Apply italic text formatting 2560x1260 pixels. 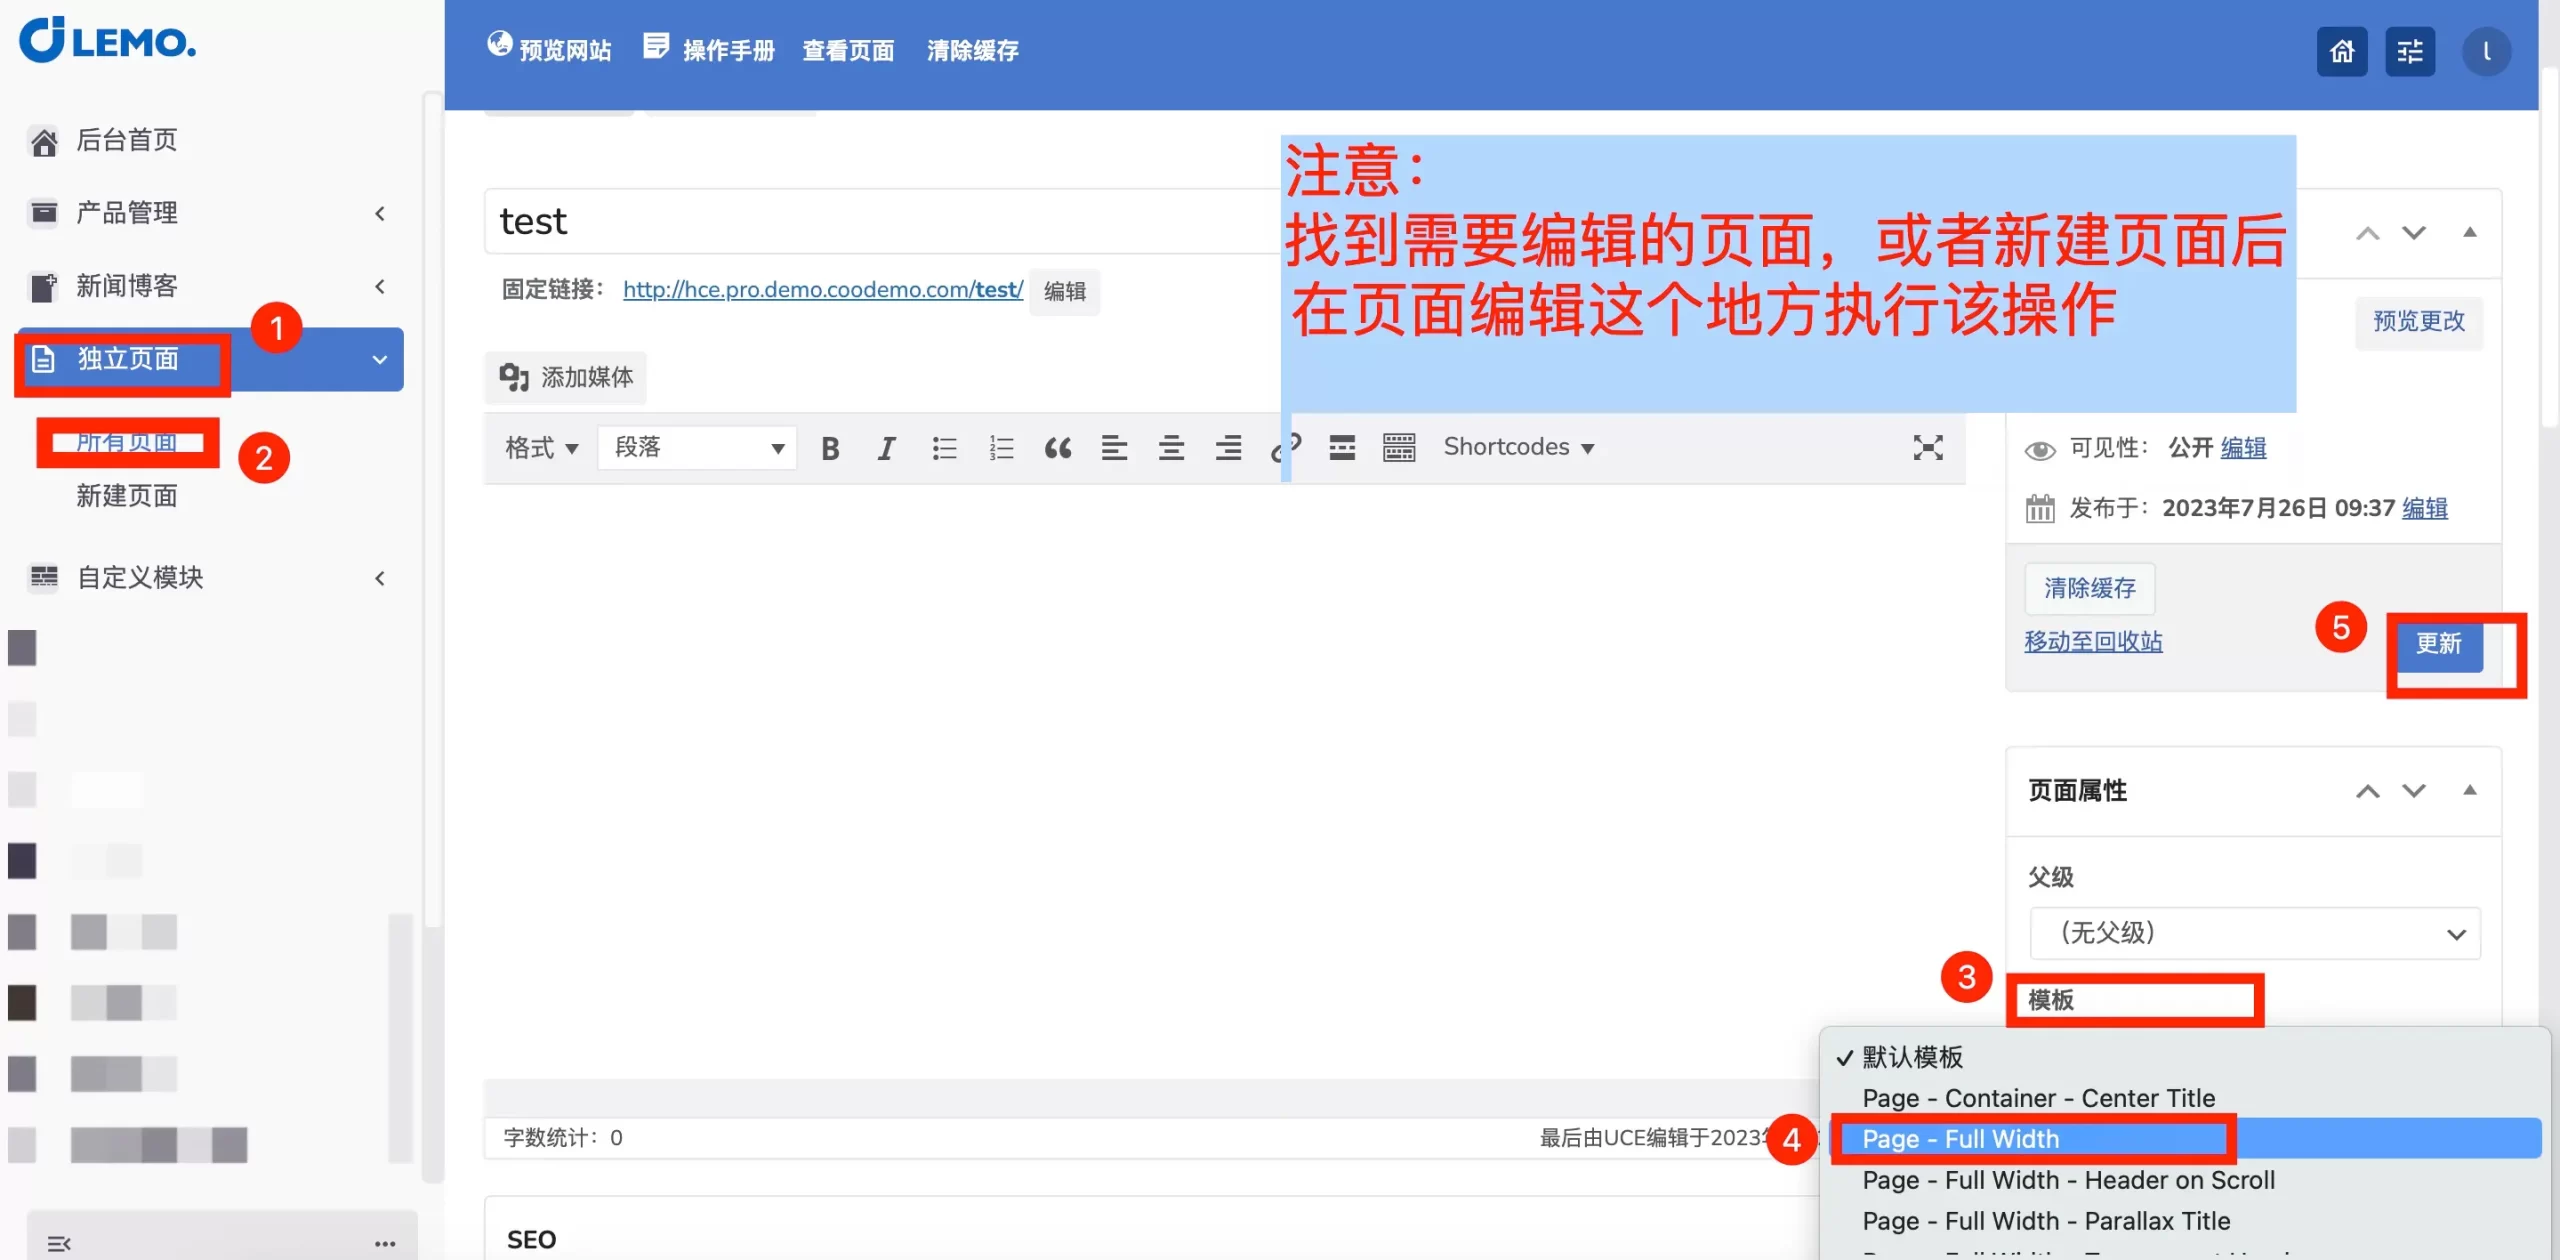click(886, 448)
